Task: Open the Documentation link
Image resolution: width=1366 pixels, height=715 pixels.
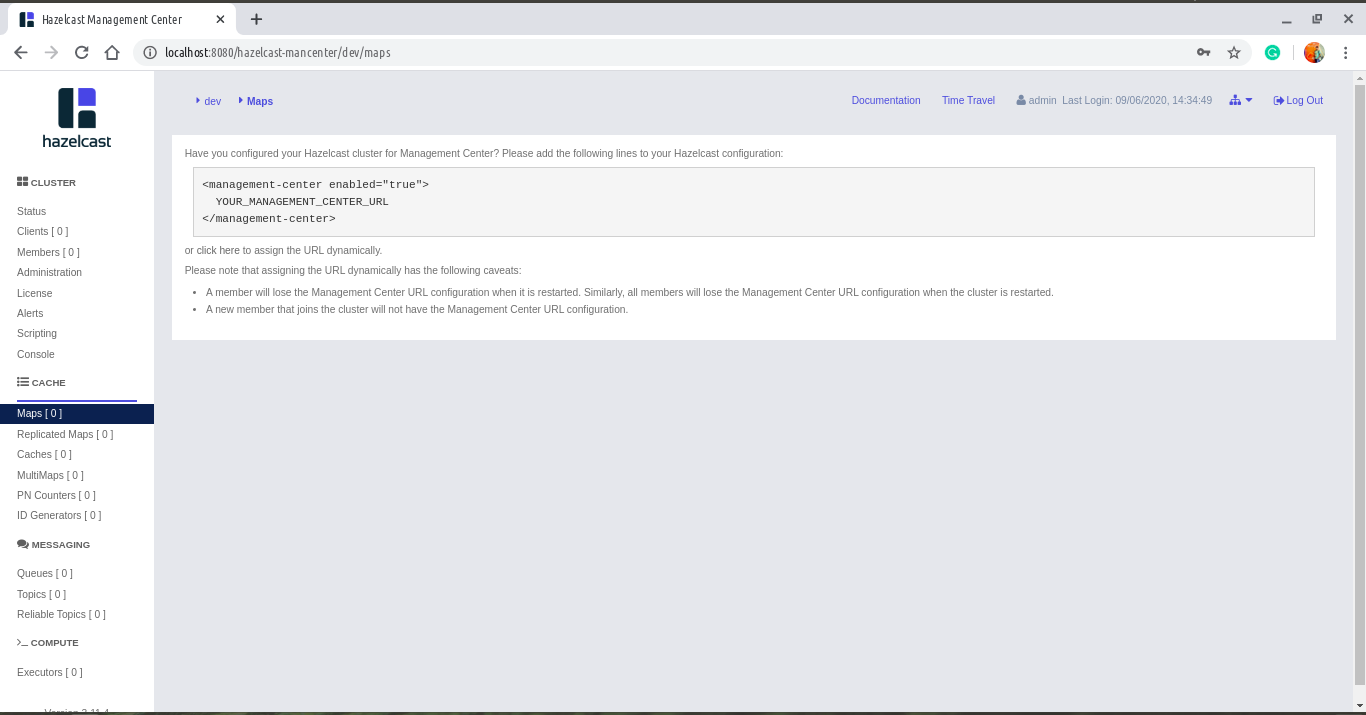Action: point(886,100)
